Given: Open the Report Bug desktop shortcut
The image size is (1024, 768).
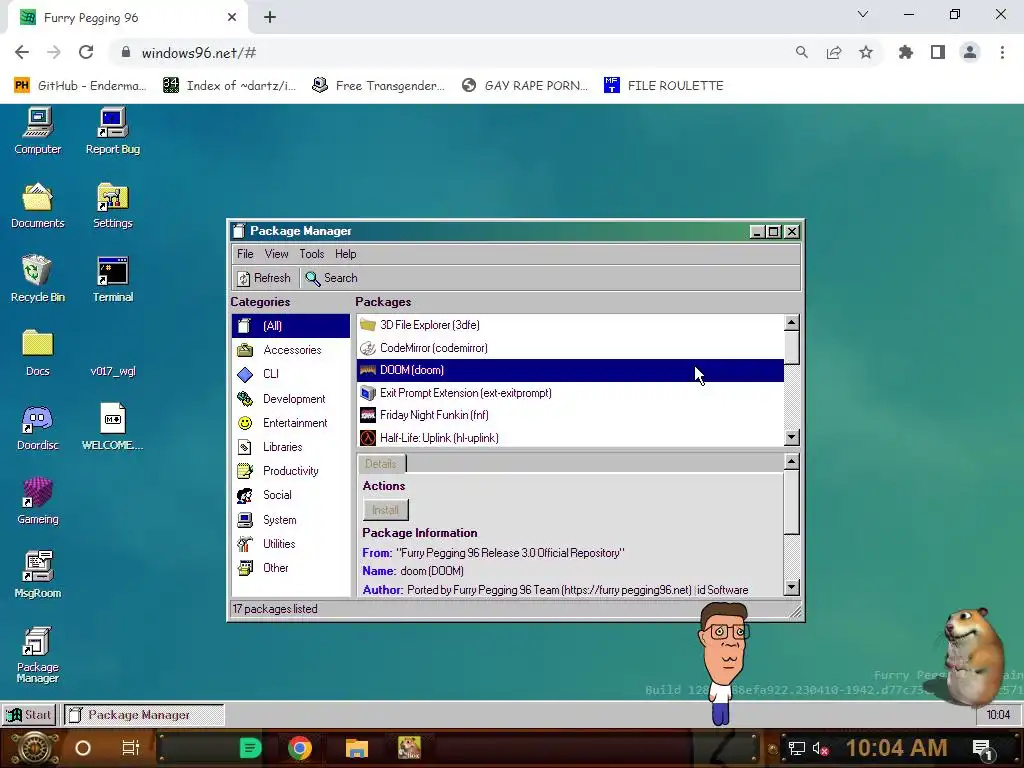Looking at the screenshot, I should click(x=112, y=131).
